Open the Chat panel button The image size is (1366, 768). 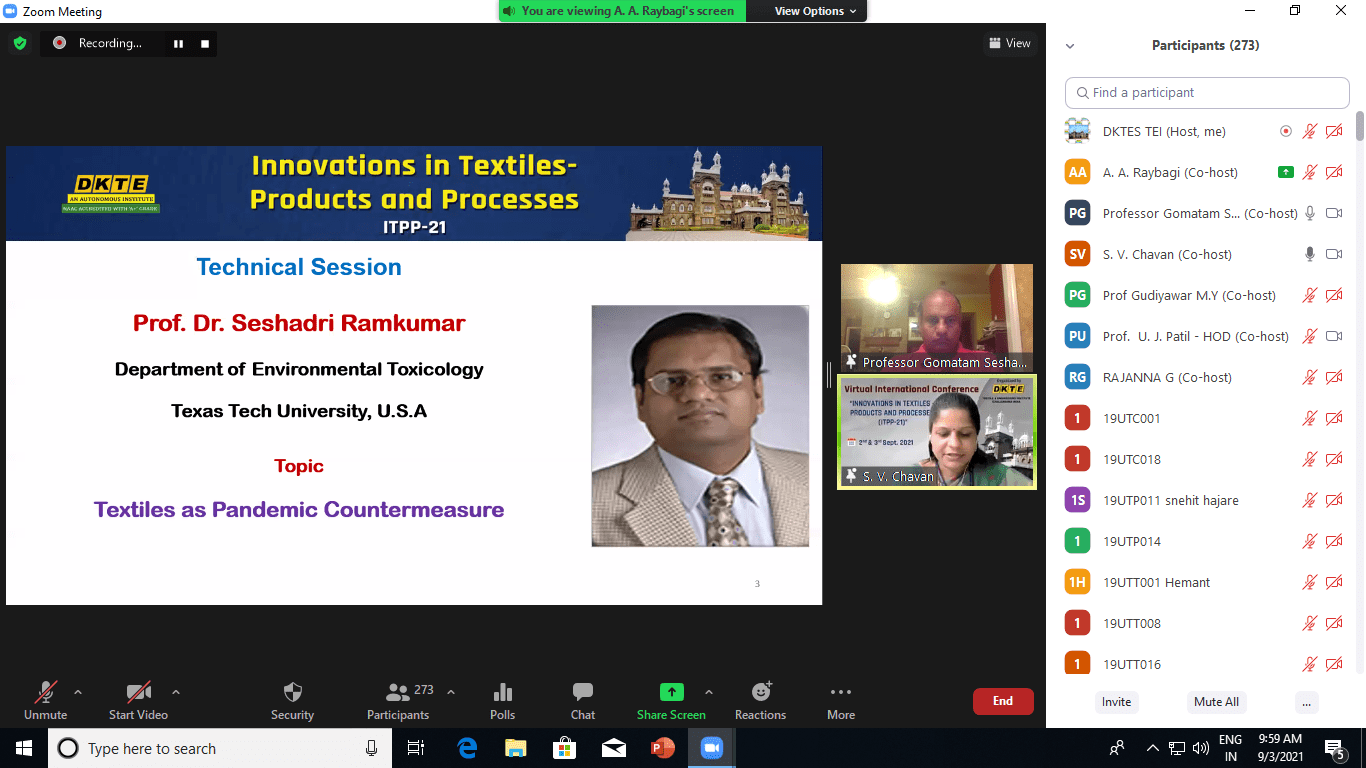point(583,701)
